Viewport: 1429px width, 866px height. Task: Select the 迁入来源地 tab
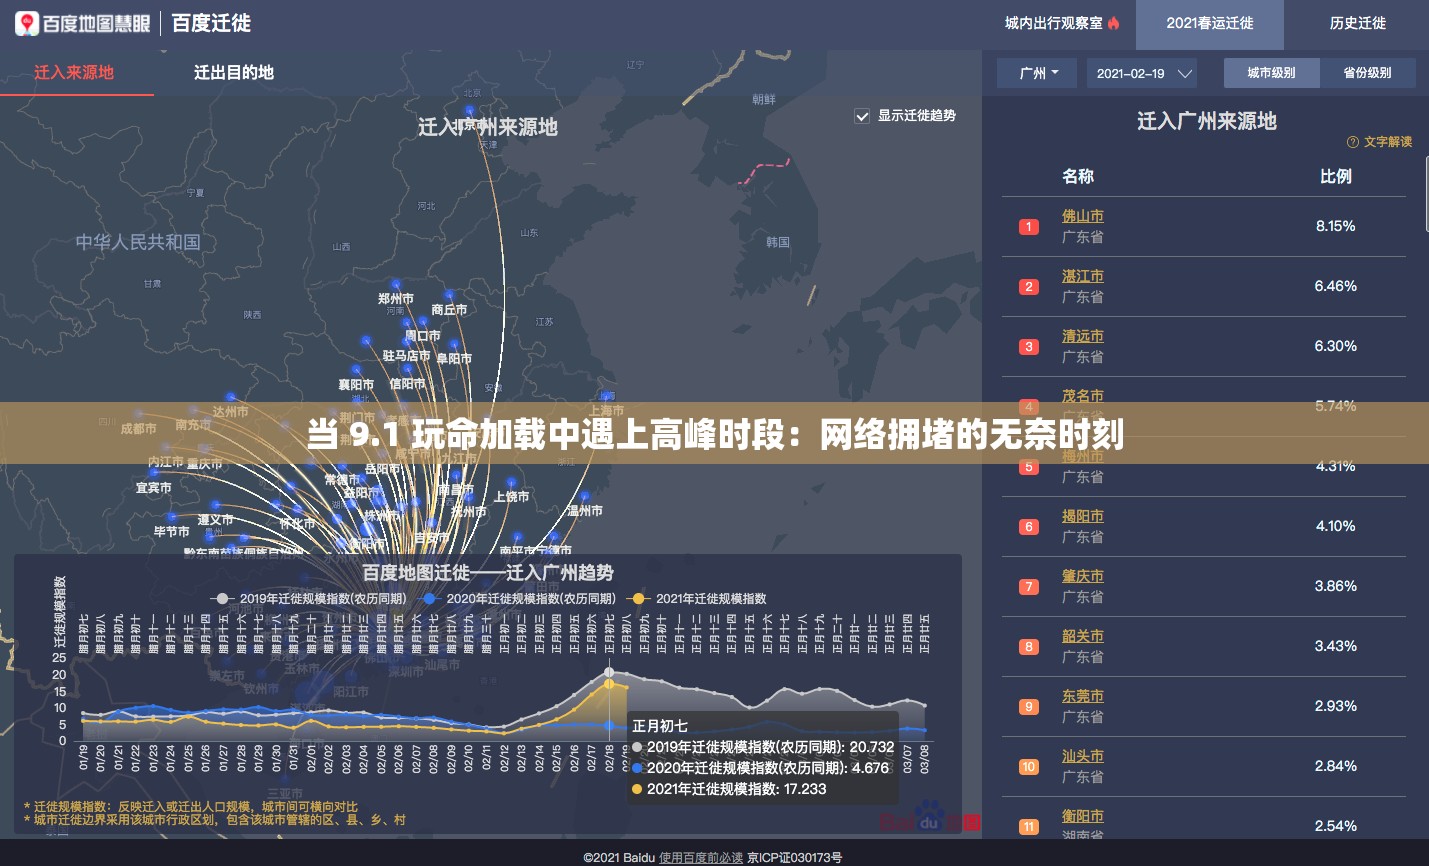pyautogui.click(x=74, y=72)
